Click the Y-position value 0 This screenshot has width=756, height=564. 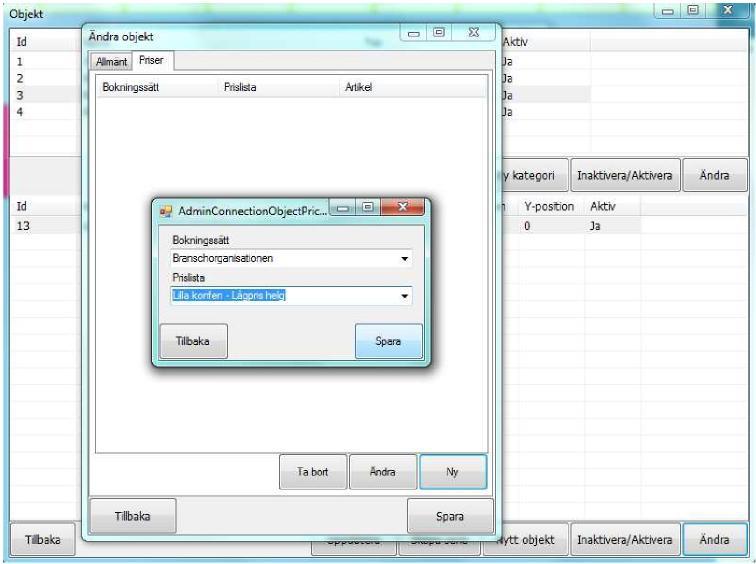point(527,226)
